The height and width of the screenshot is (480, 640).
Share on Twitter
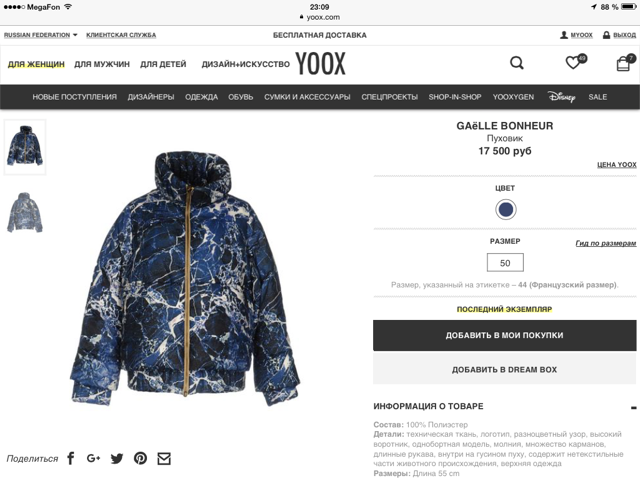pos(117,459)
